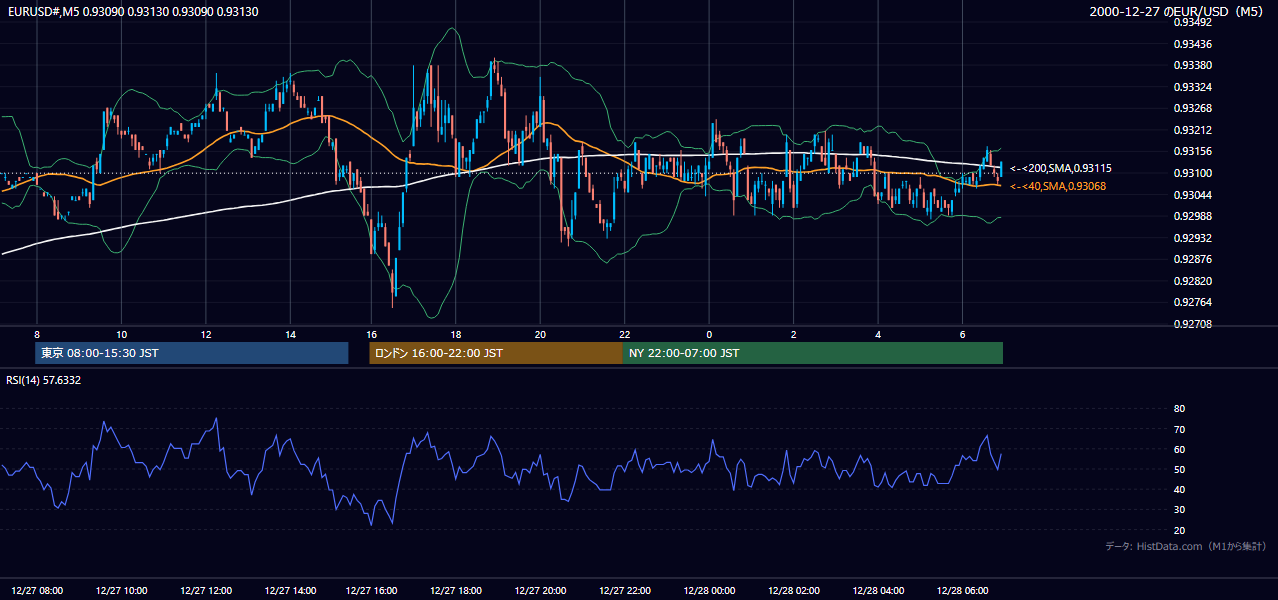Click the 12/27 16:00 time axis label
The image size is (1278, 600).
(372, 590)
